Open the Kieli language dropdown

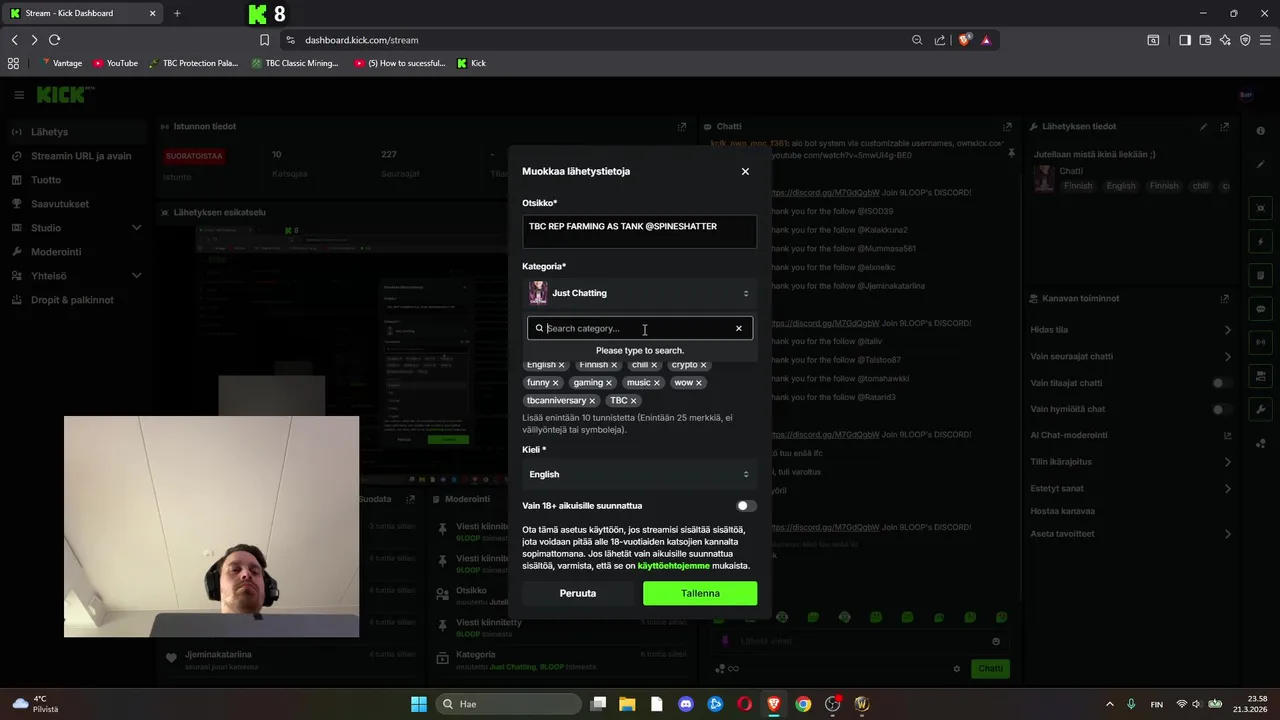pyautogui.click(x=639, y=474)
